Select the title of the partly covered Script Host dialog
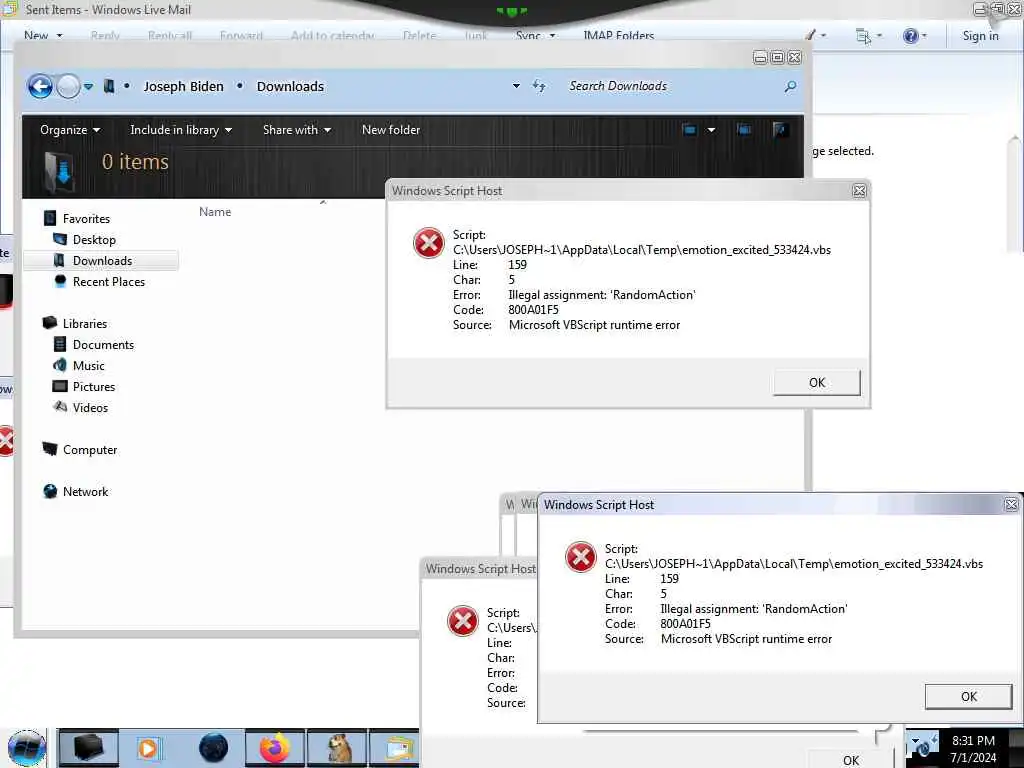This screenshot has width=1024, height=768. [x=481, y=569]
